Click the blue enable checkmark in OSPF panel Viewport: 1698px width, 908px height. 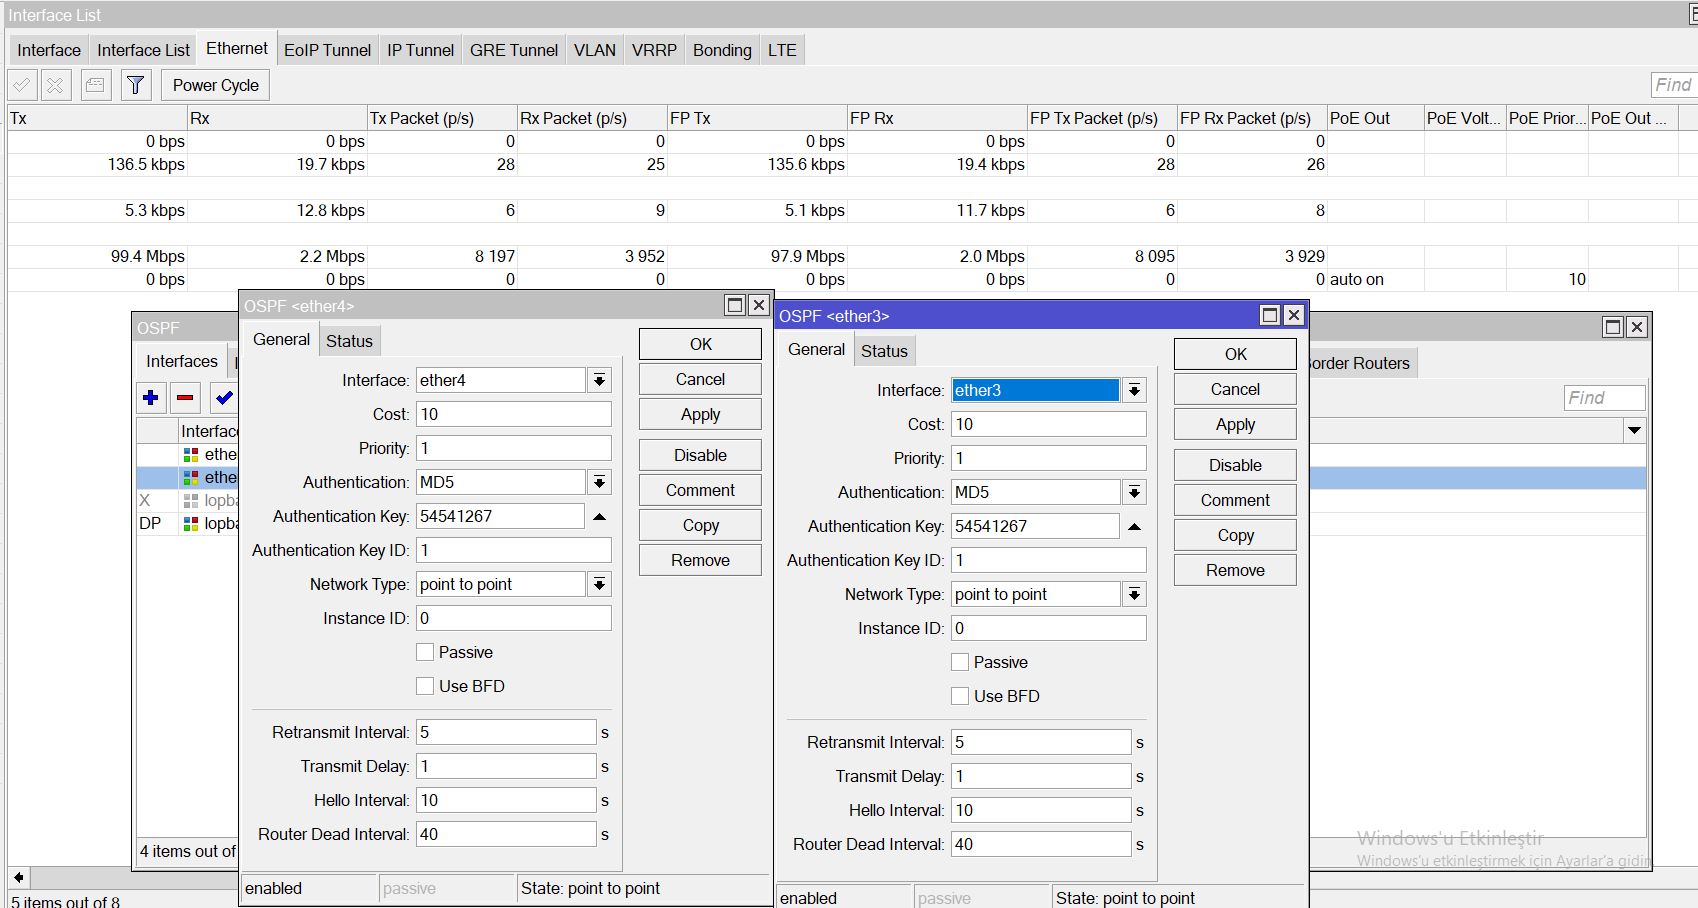click(x=222, y=398)
